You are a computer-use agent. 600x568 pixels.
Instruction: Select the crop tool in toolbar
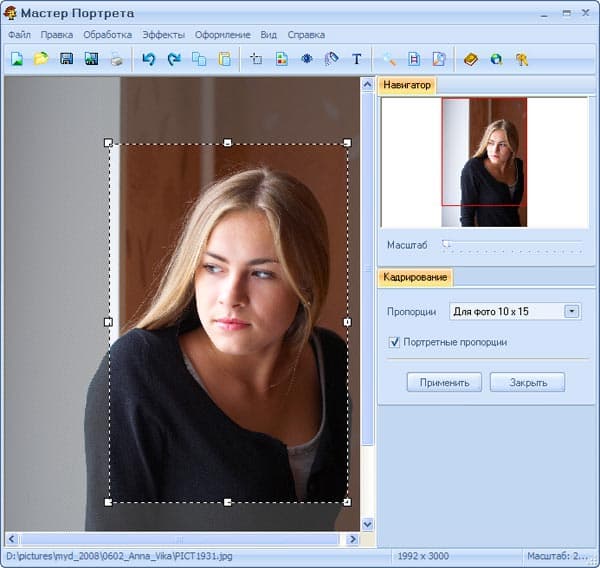pyautogui.click(x=256, y=59)
